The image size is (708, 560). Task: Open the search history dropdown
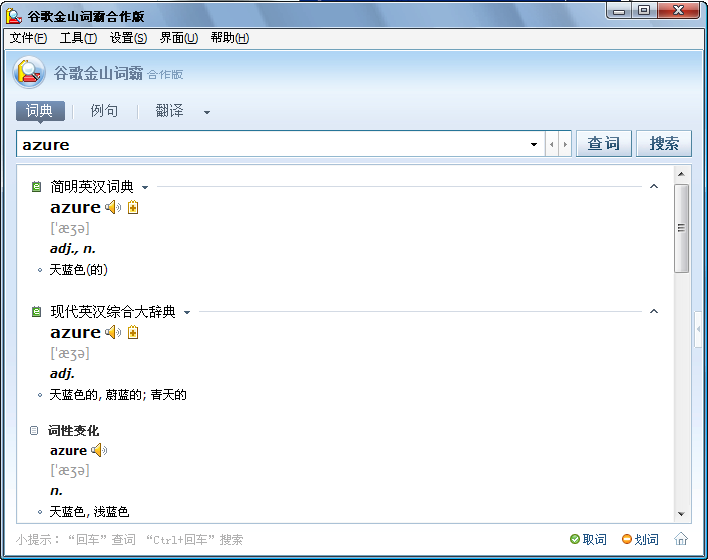(534, 145)
